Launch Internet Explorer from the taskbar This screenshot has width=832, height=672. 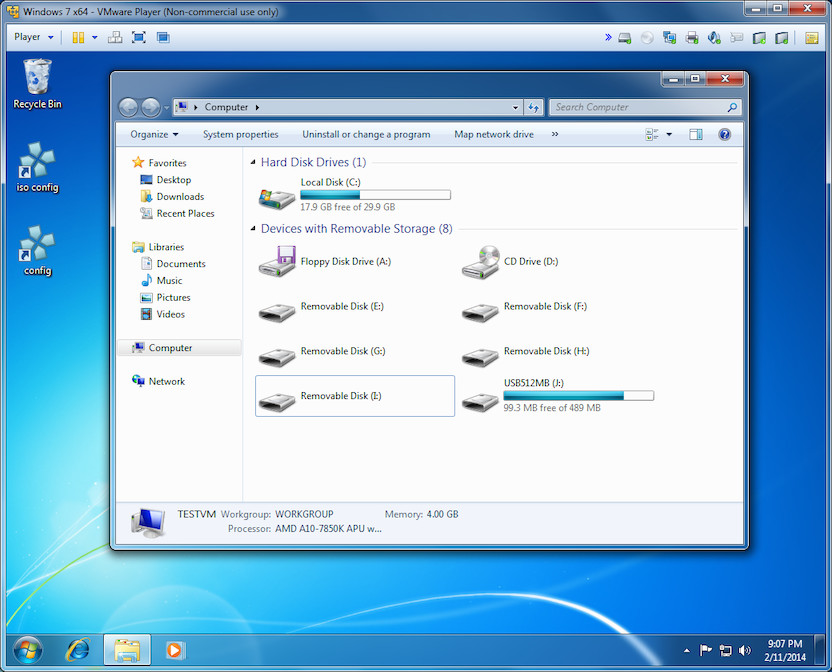(77, 650)
